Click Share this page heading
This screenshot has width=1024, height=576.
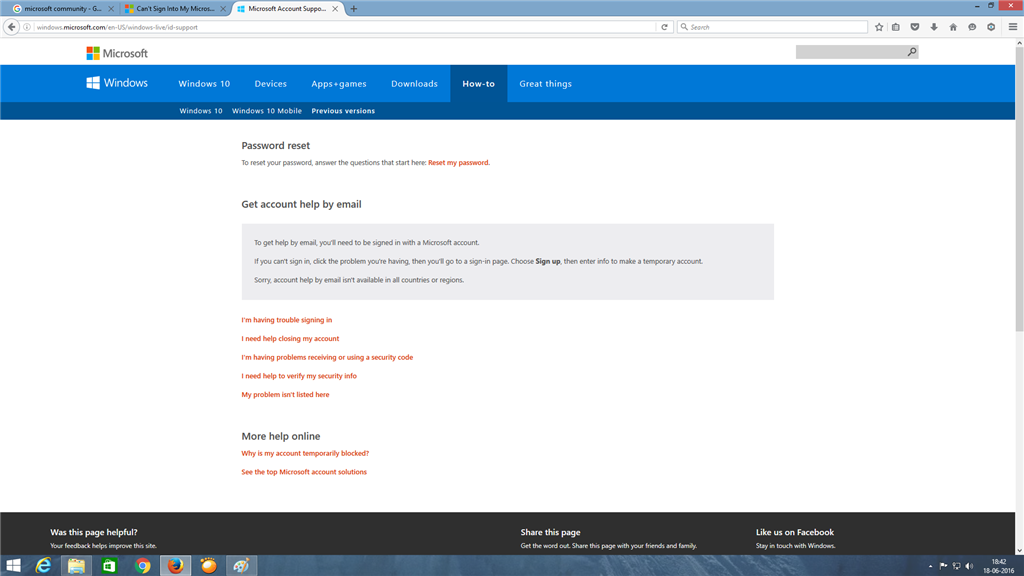pyautogui.click(x=551, y=532)
